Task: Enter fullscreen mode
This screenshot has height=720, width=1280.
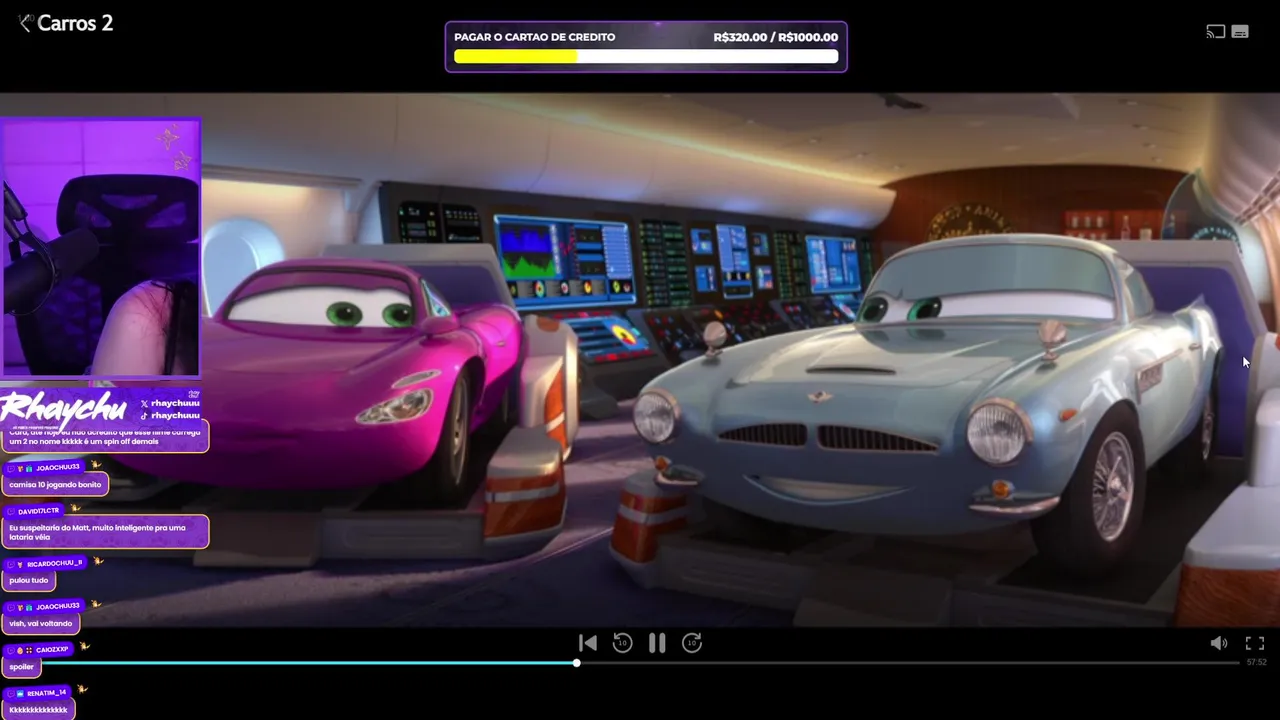Action: click(1255, 643)
